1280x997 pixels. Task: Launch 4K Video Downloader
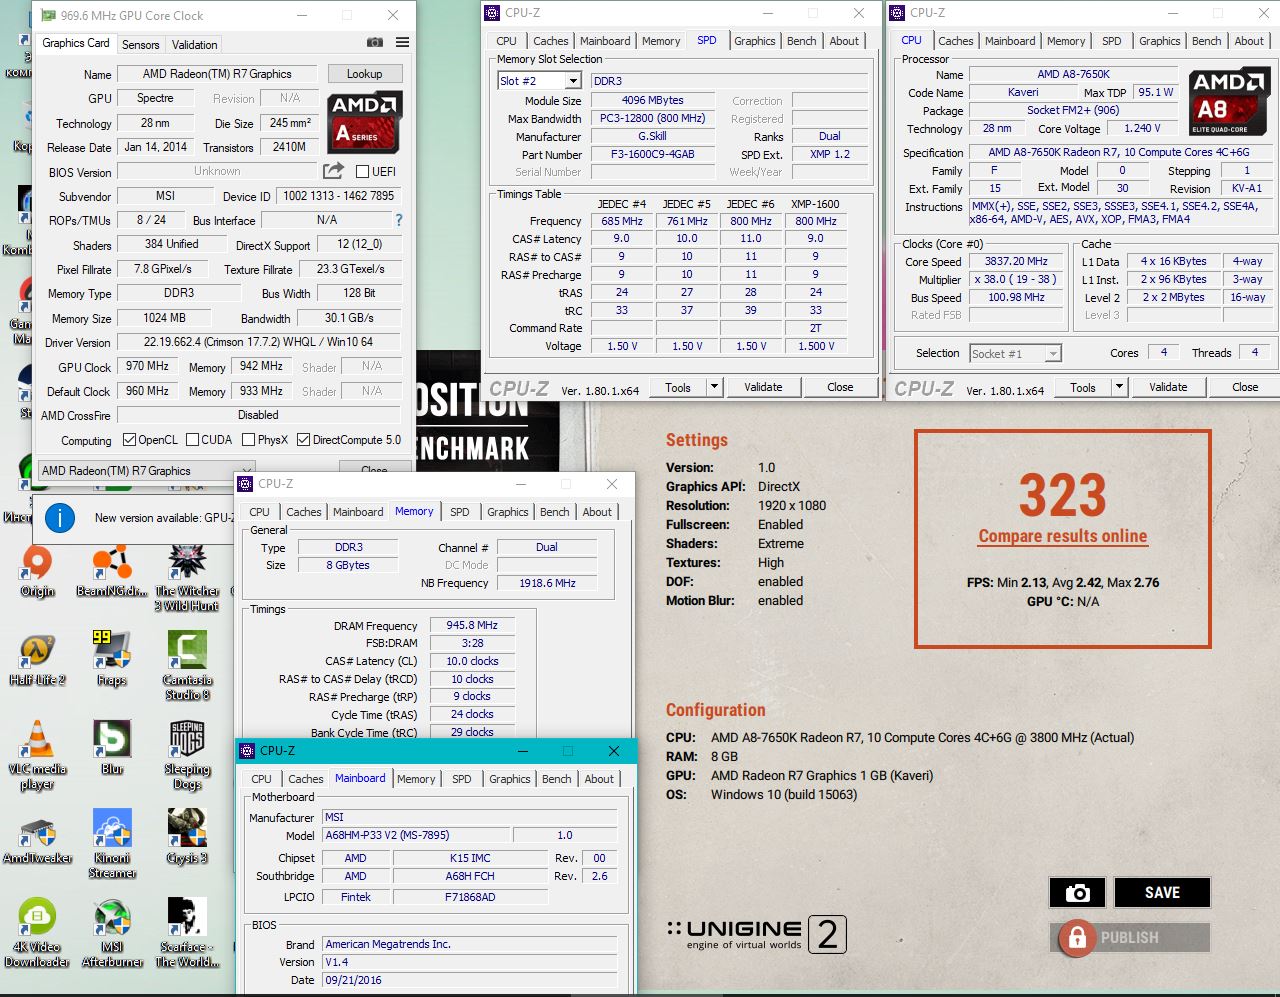tap(37, 933)
